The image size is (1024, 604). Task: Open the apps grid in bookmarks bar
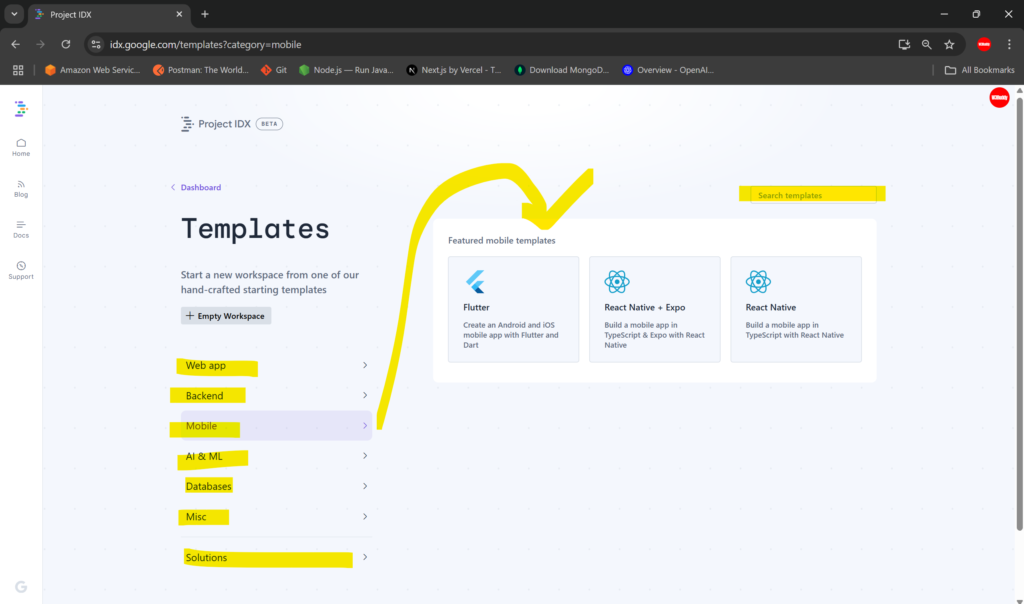(18, 70)
